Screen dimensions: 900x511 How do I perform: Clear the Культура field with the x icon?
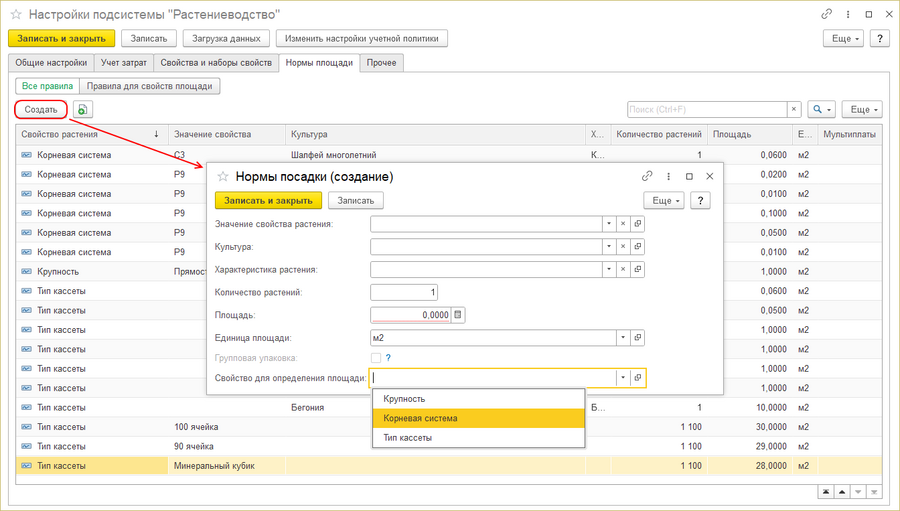coord(622,246)
